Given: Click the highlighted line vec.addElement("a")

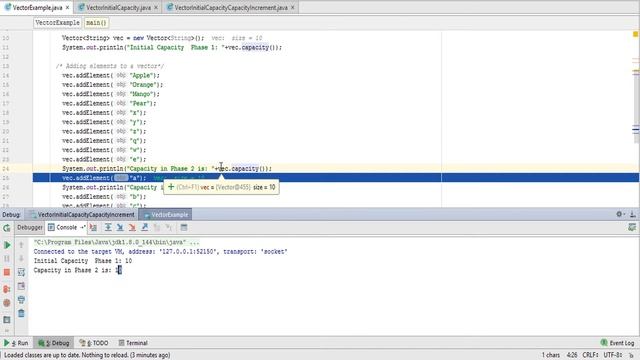Looking at the screenshot, I should click(x=336, y=178).
